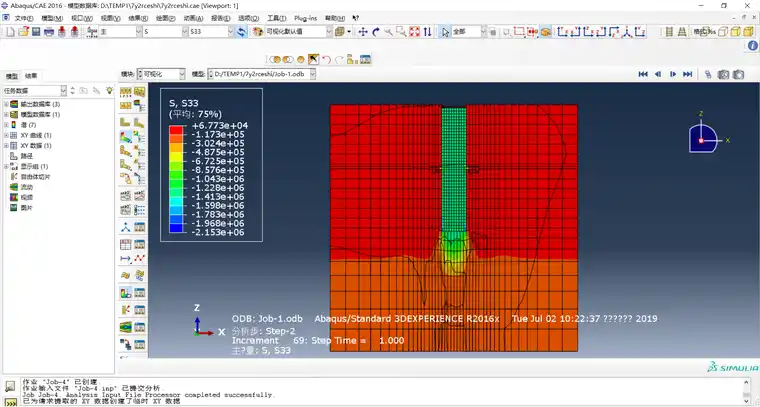This screenshot has height=407, width=760.
Task: Open the XY data manager table icon
Action: pyautogui.click(x=140, y=244)
